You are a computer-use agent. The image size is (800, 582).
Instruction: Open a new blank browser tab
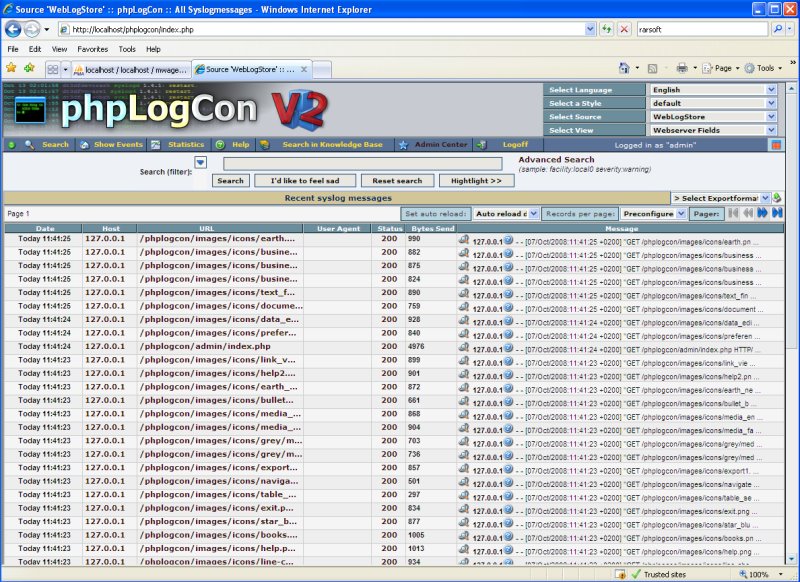pyautogui.click(x=321, y=69)
